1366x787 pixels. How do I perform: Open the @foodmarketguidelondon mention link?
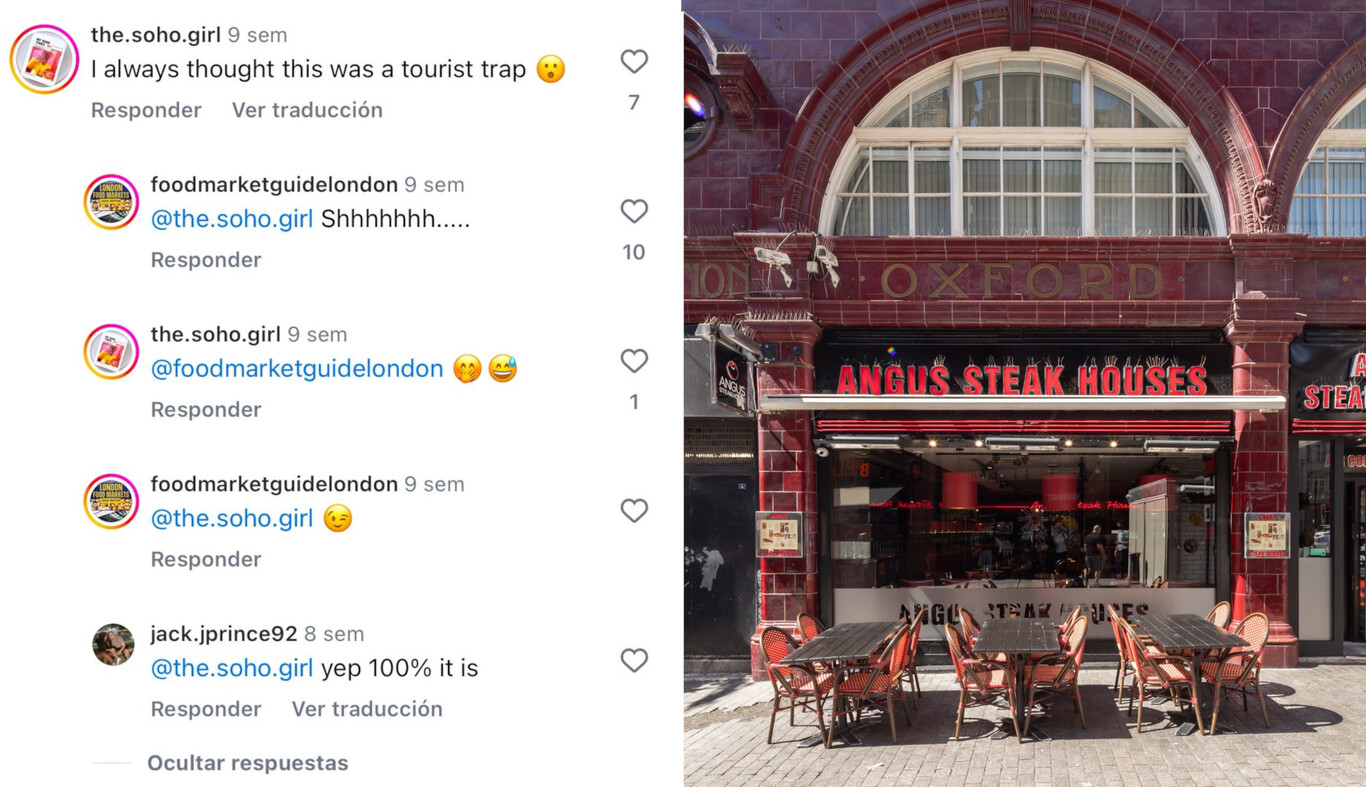tap(297, 369)
